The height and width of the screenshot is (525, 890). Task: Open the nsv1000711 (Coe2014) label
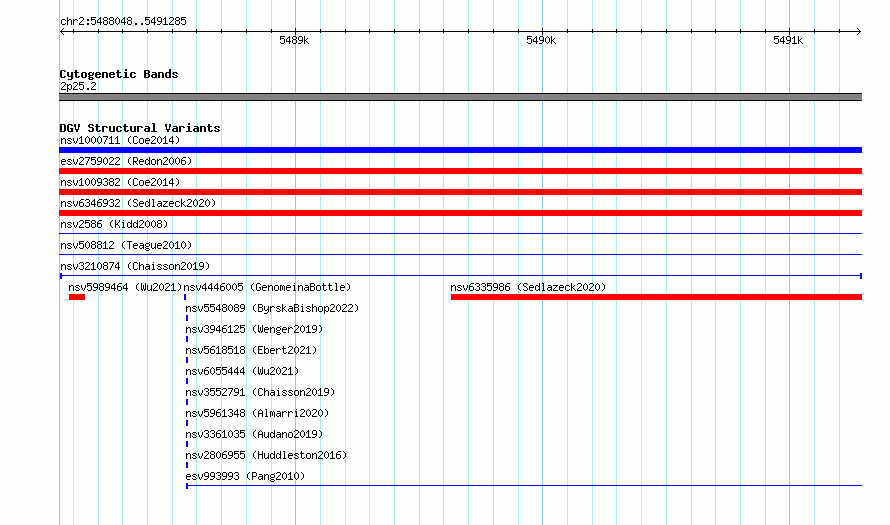tap(120, 140)
